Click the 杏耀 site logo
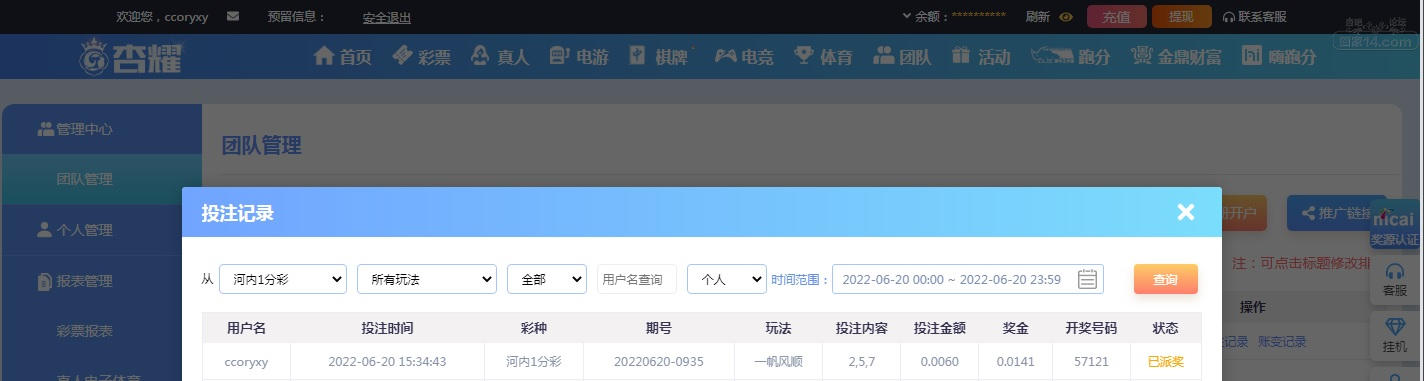The height and width of the screenshot is (381, 1424). click(x=131, y=57)
